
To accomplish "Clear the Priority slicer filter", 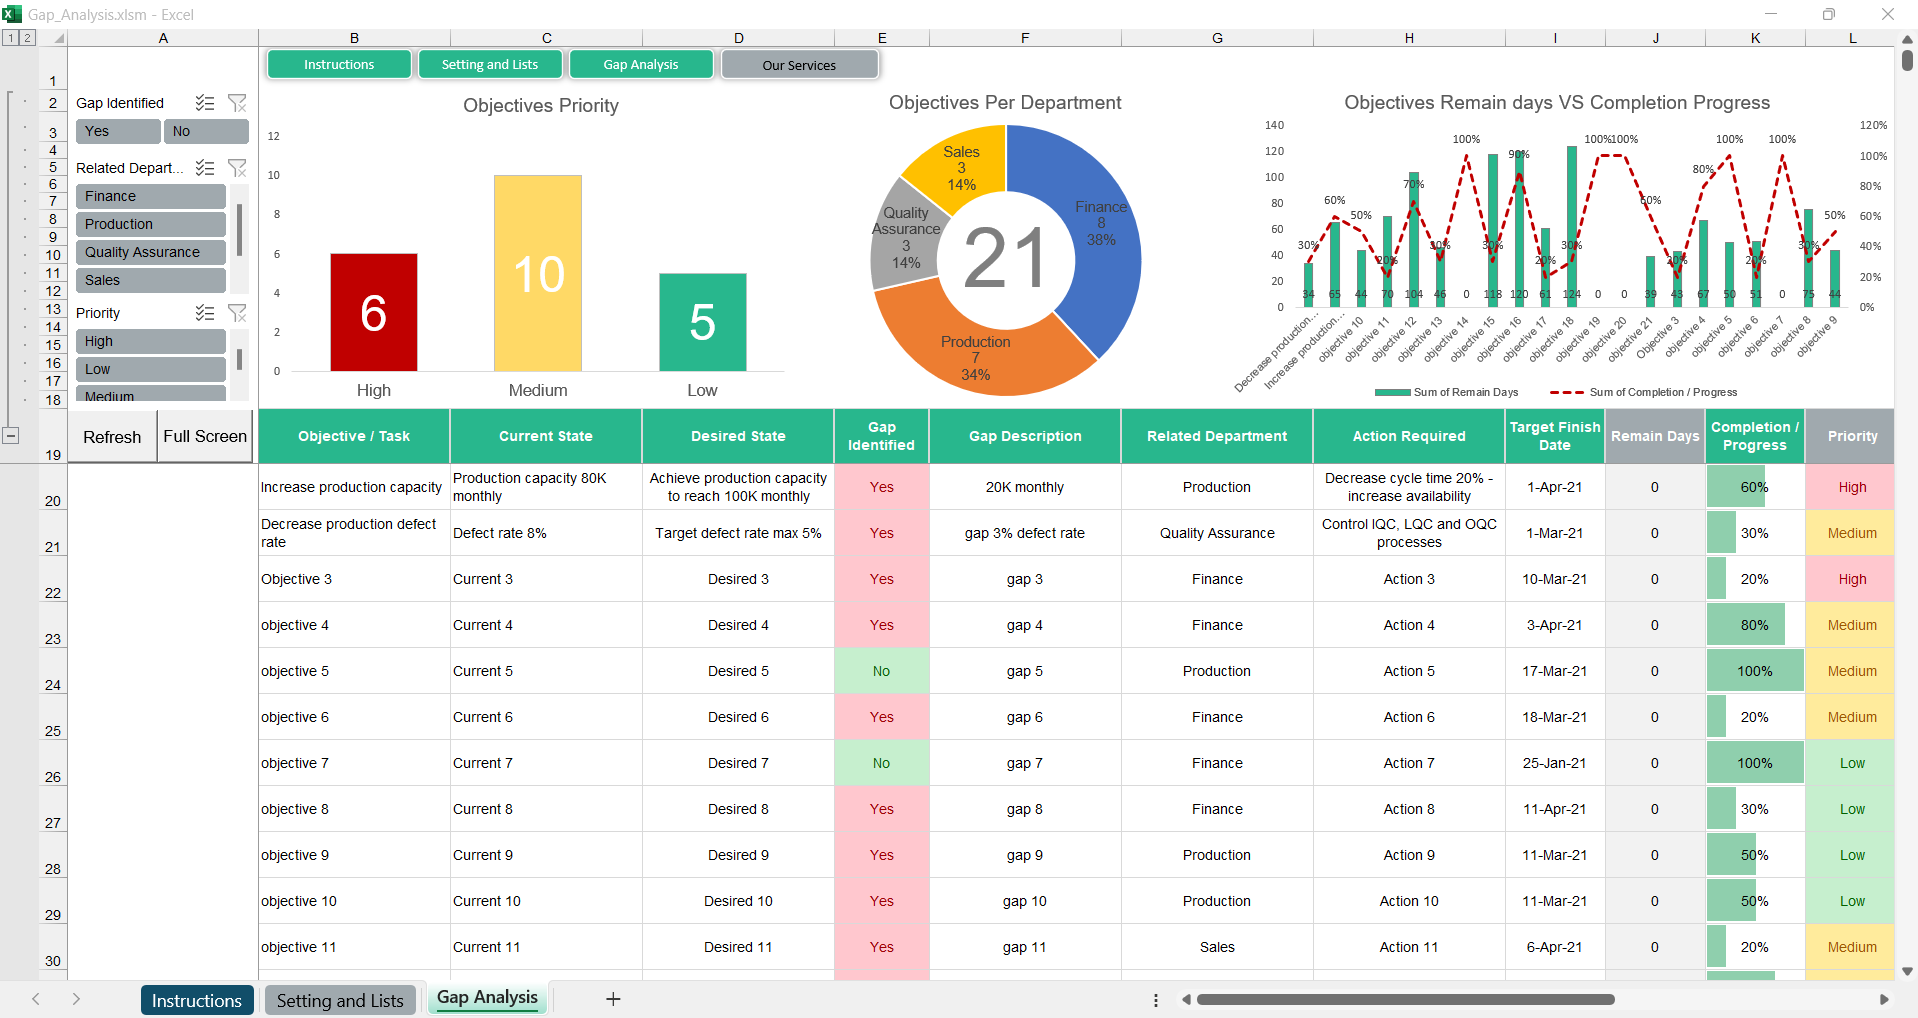I will point(237,313).
